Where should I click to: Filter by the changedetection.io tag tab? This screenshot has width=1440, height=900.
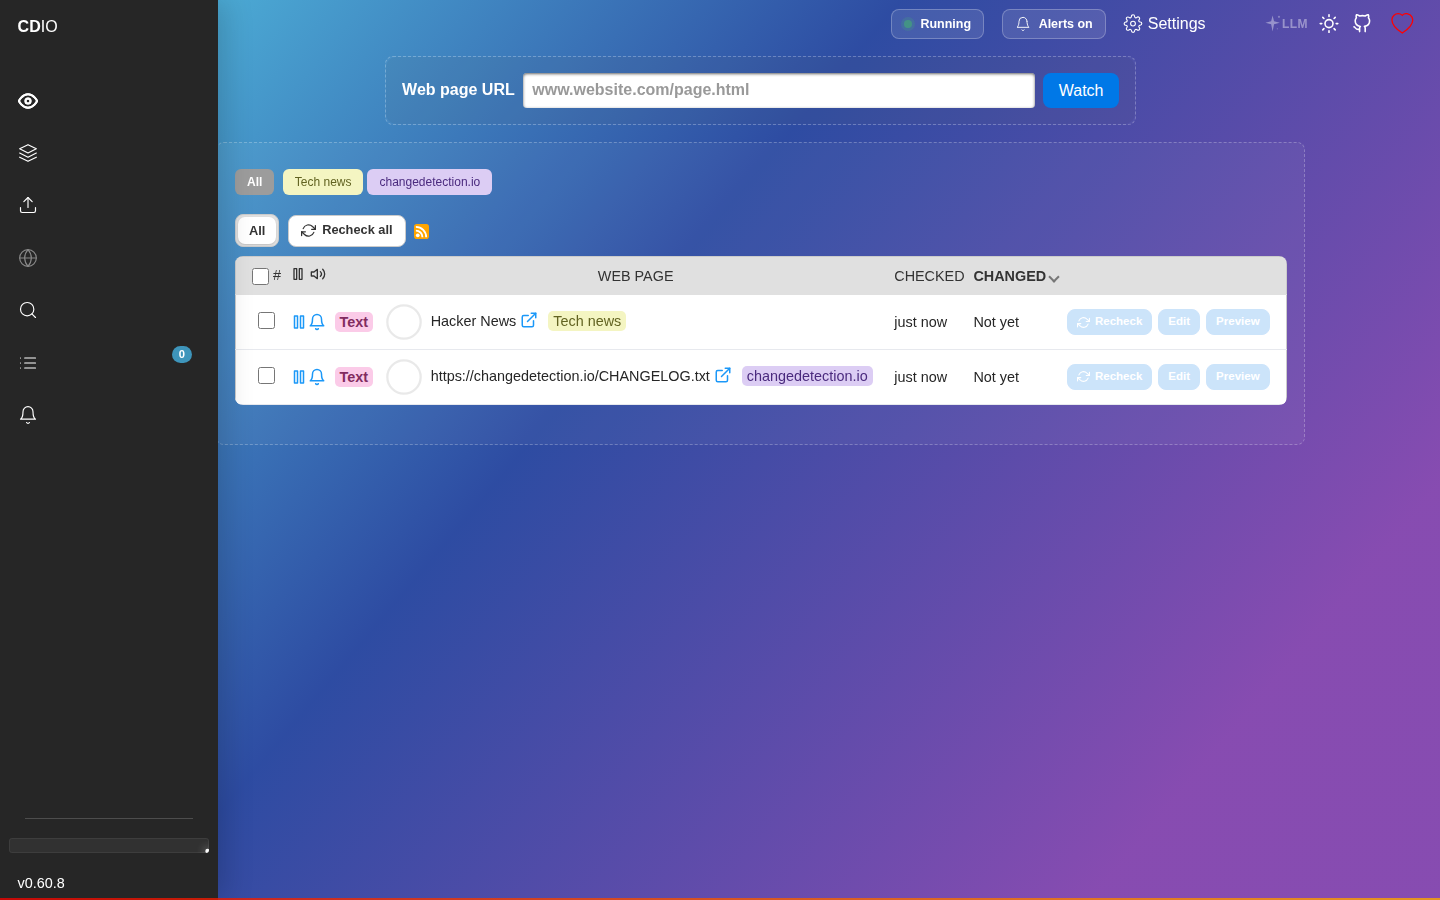(430, 182)
